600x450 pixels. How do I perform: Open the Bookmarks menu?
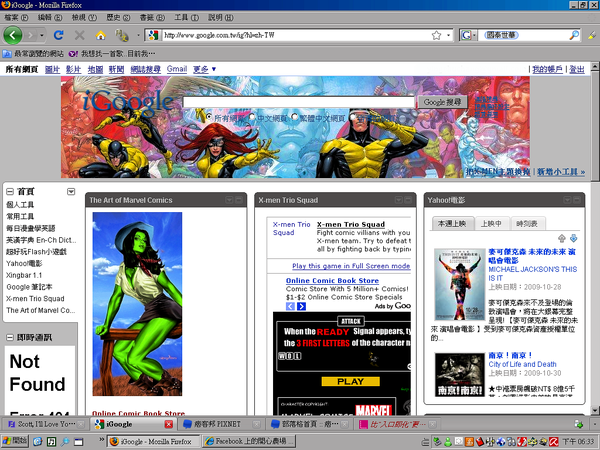coord(152,18)
